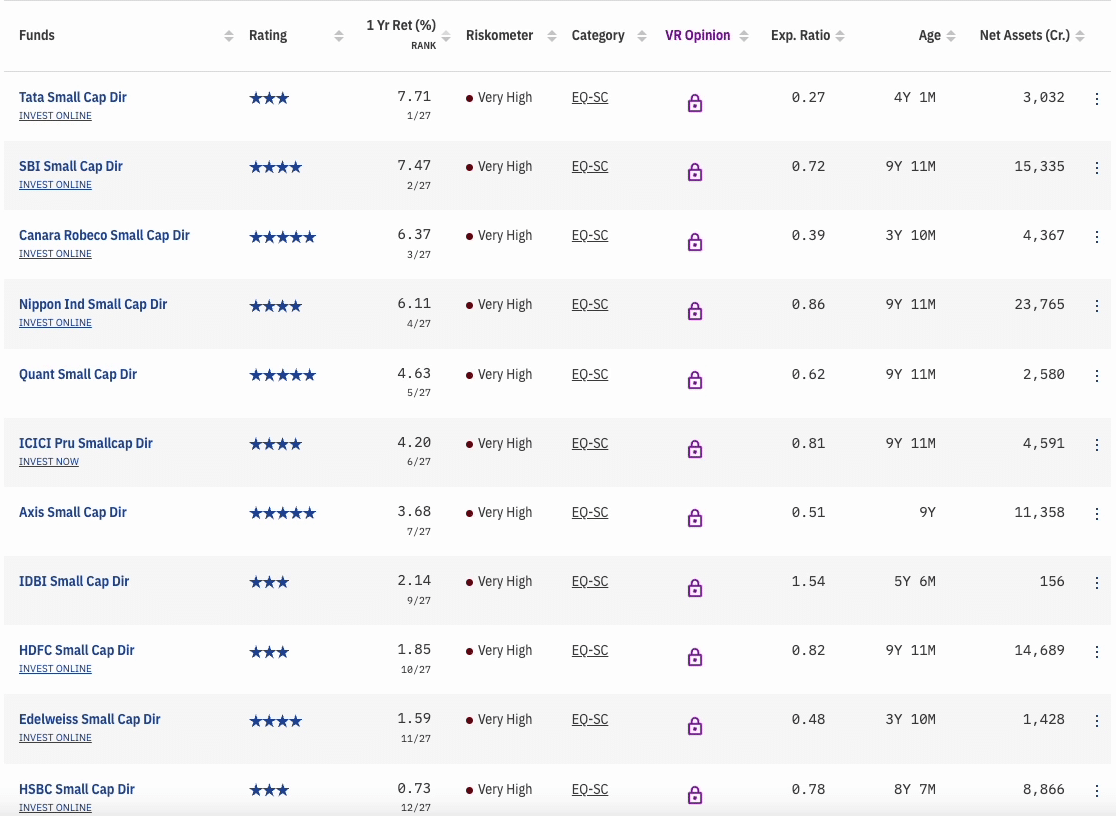Open VR Opinion lock for Axis Small Cap Dir

[695, 518]
